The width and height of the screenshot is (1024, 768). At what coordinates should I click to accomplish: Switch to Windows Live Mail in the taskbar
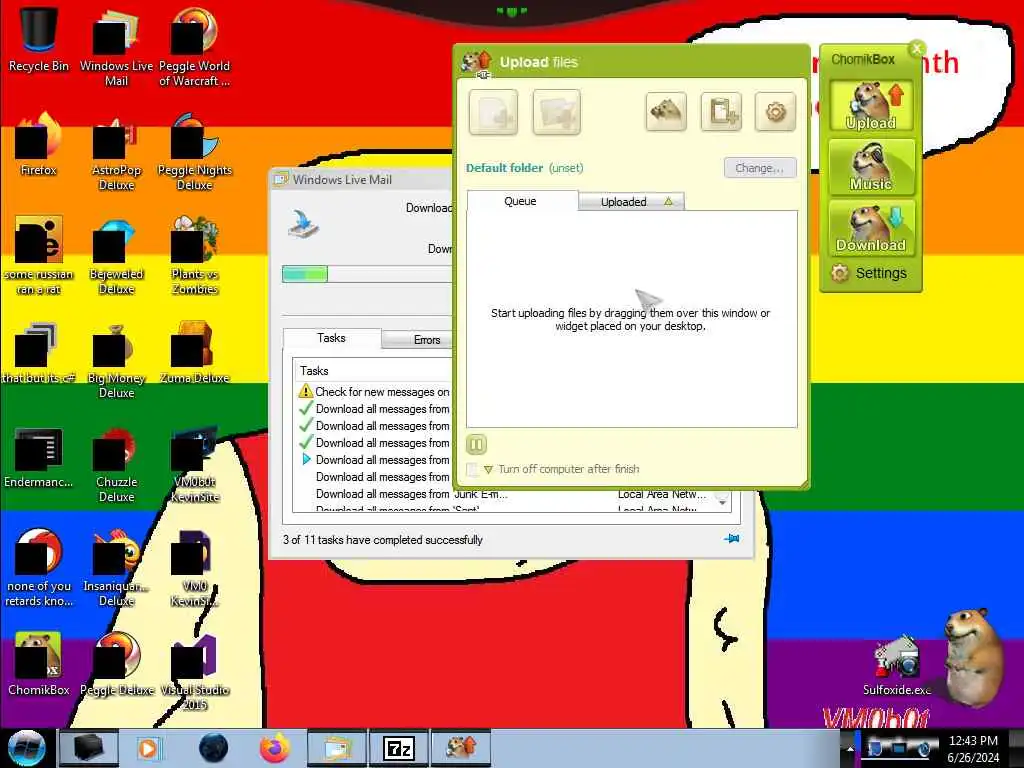pyautogui.click(x=336, y=748)
